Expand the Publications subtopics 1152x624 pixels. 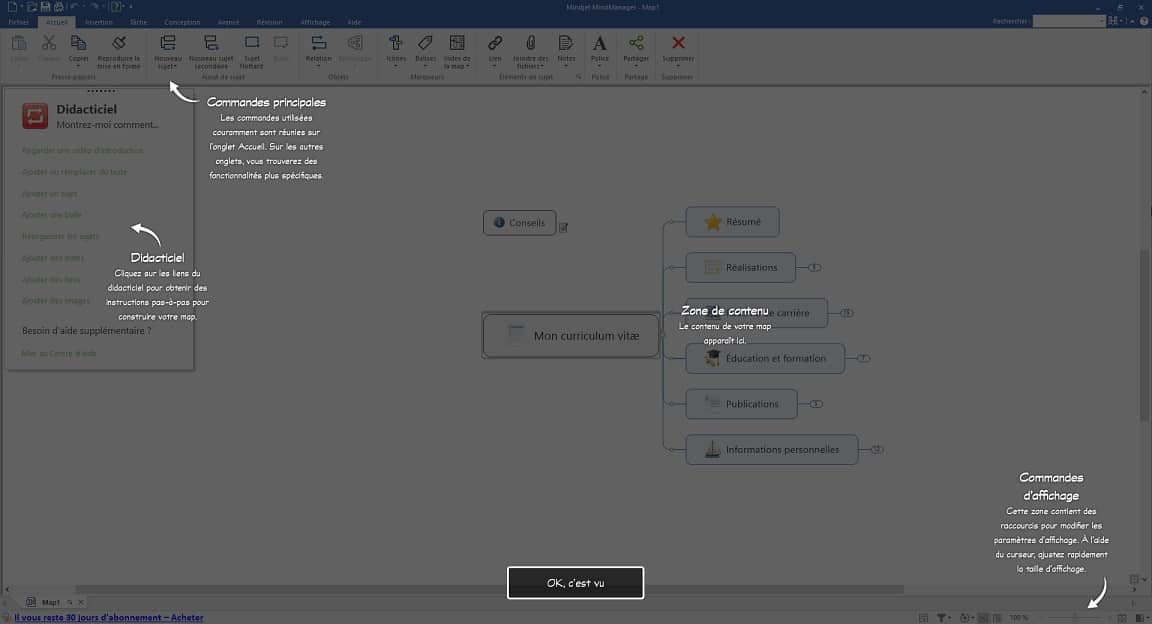(x=816, y=404)
